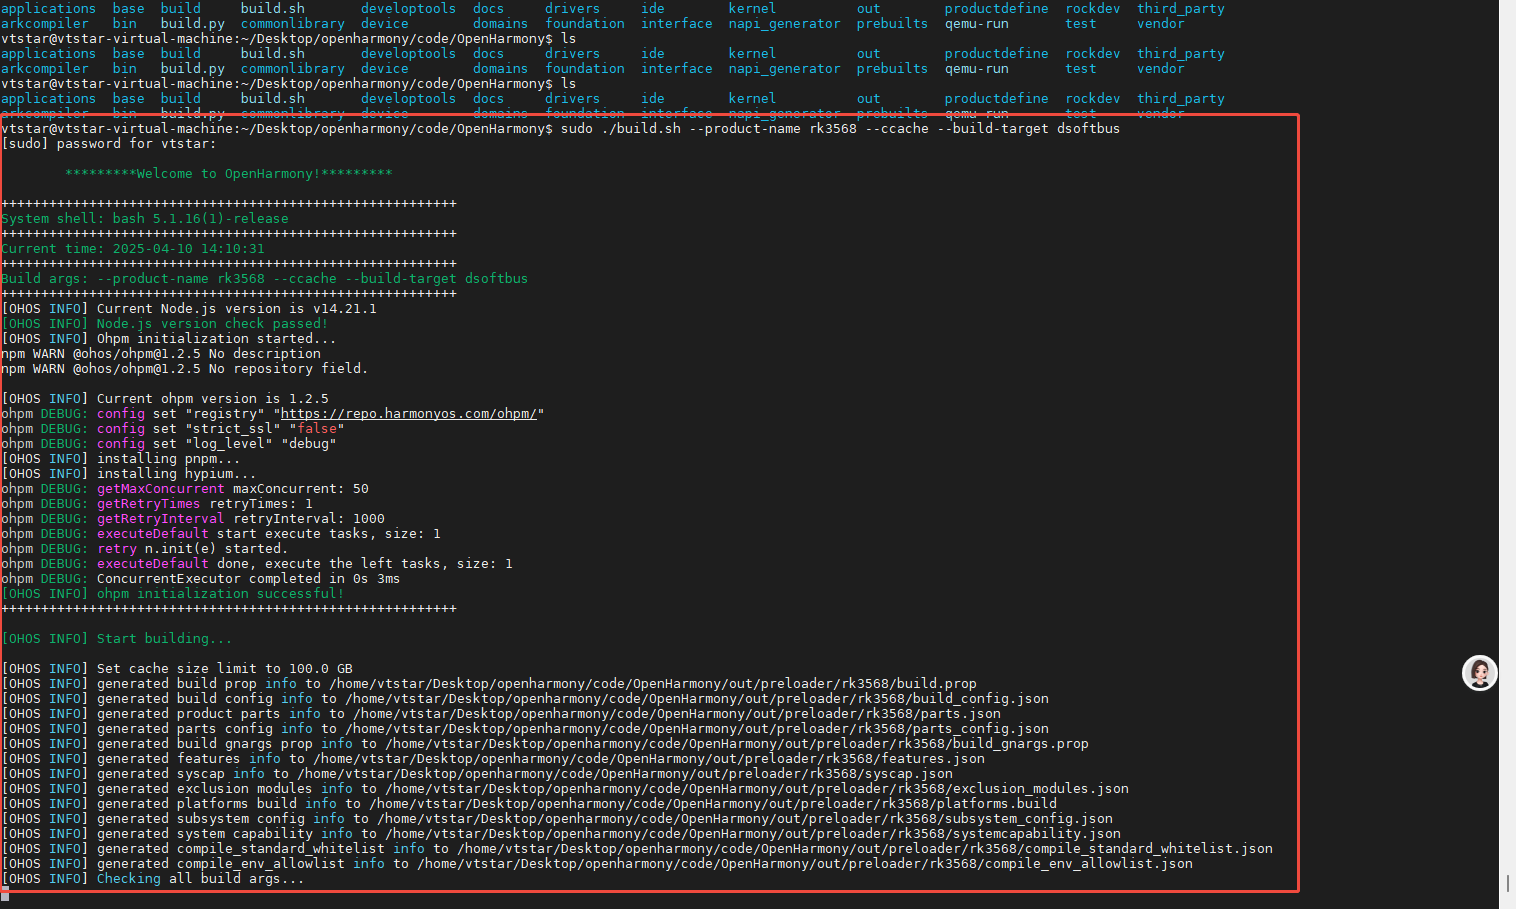The height and width of the screenshot is (909, 1516).
Task: Select 'Node.js version check passed!' message
Action: pos(165,323)
